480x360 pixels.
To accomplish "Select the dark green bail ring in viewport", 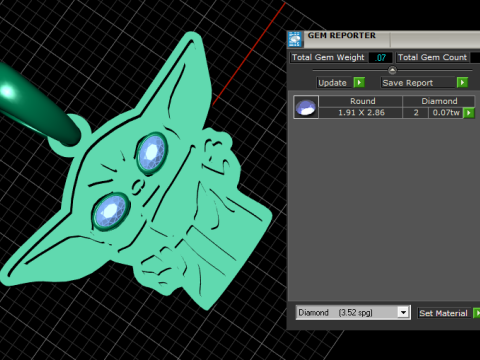I will pyautogui.click(x=41, y=108).
